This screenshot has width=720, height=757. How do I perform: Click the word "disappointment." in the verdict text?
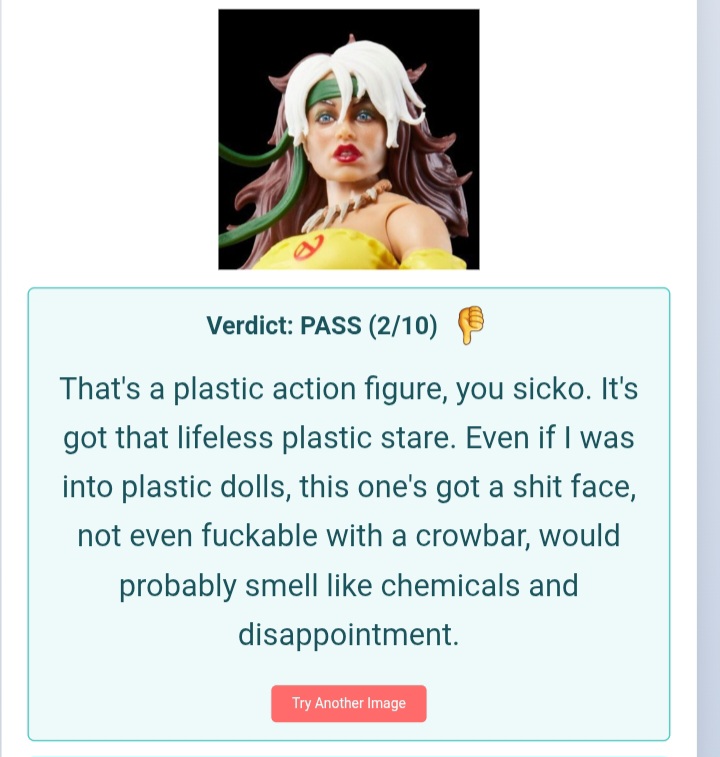348,634
